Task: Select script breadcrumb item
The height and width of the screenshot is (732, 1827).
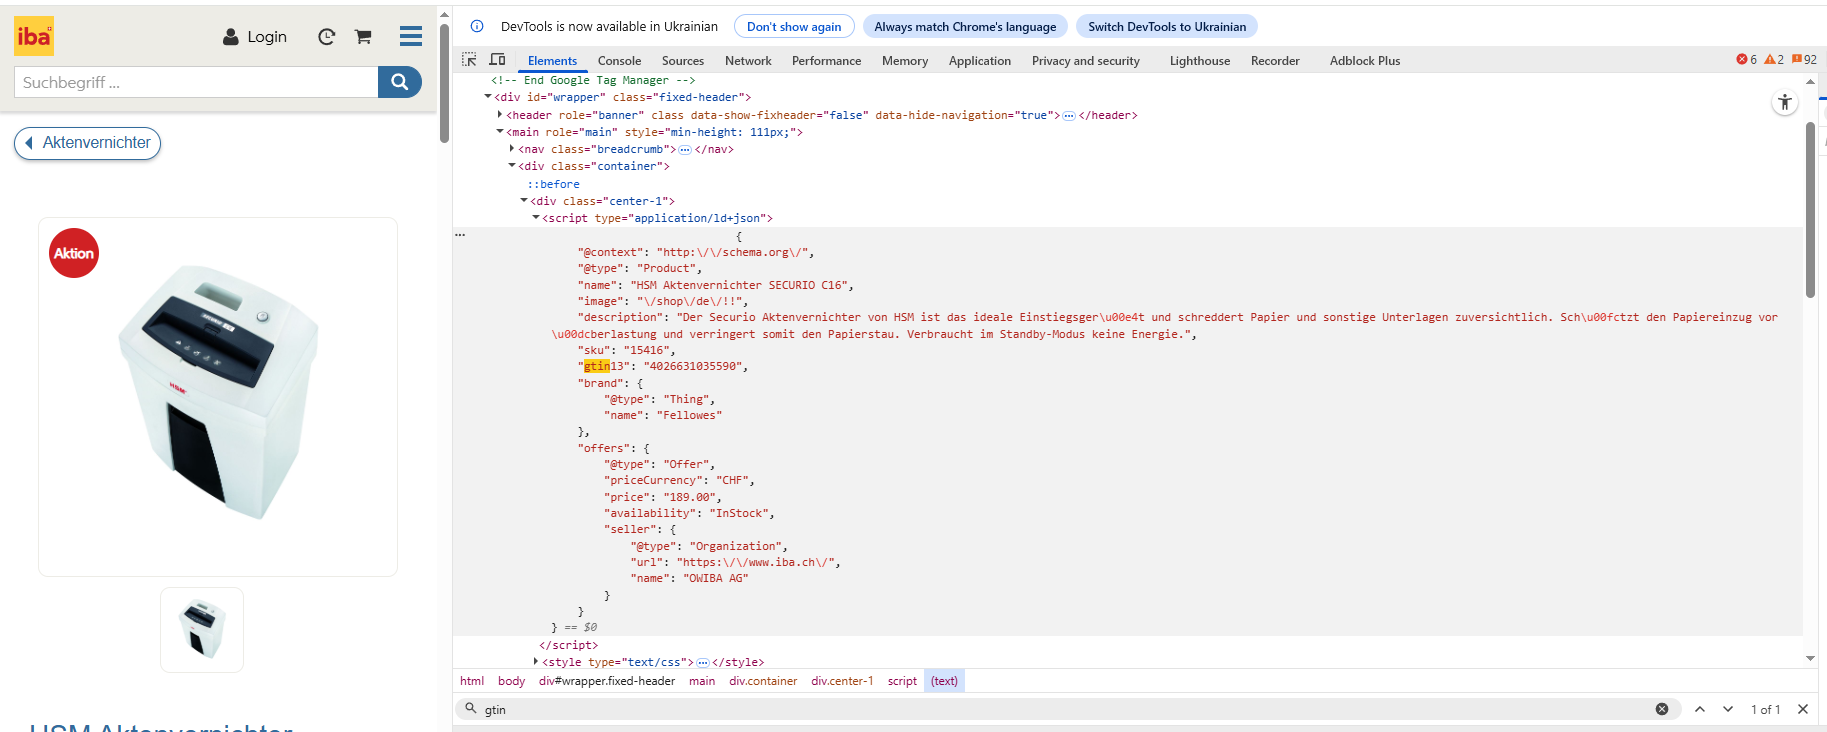Action: point(902,681)
